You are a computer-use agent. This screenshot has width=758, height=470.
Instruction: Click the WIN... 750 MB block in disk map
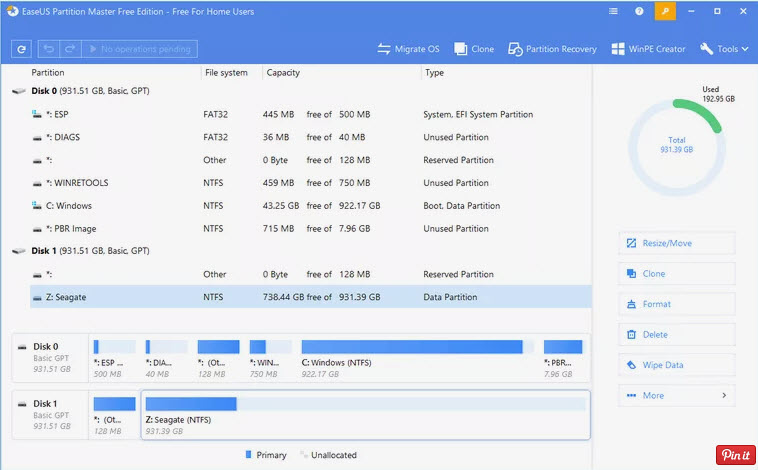[x=271, y=358]
